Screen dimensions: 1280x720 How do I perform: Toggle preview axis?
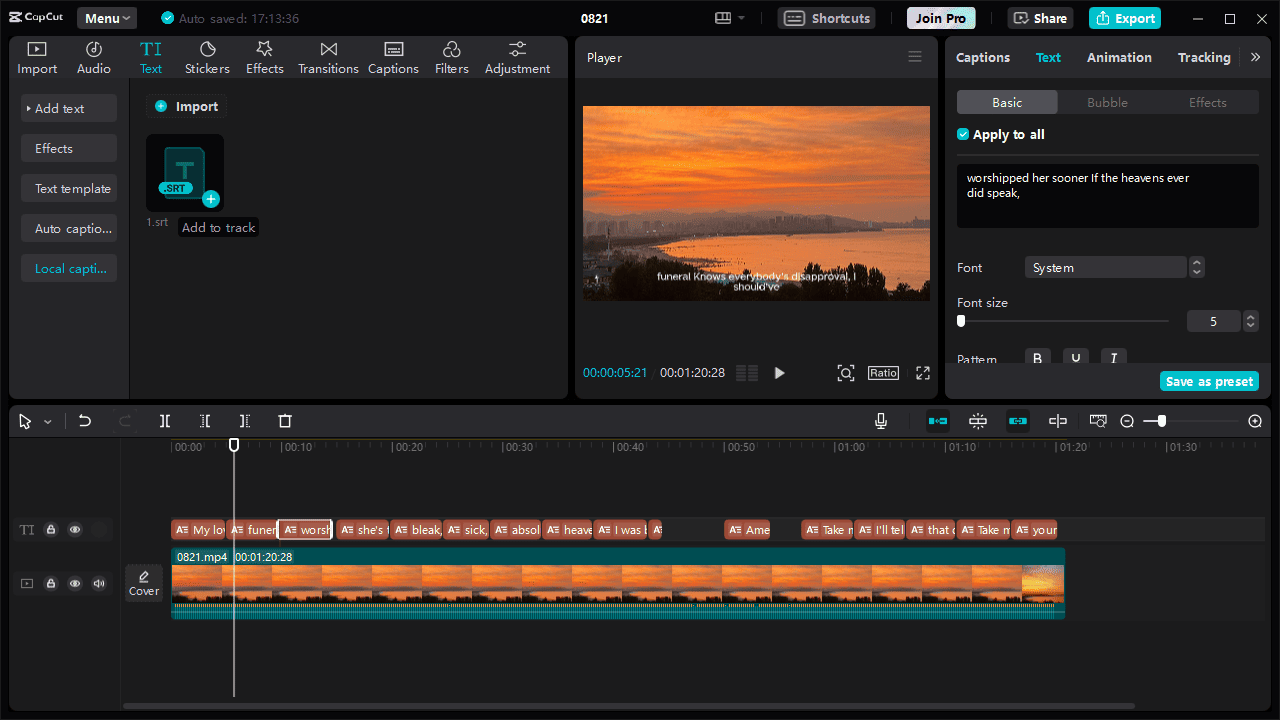click(1058, 421)
